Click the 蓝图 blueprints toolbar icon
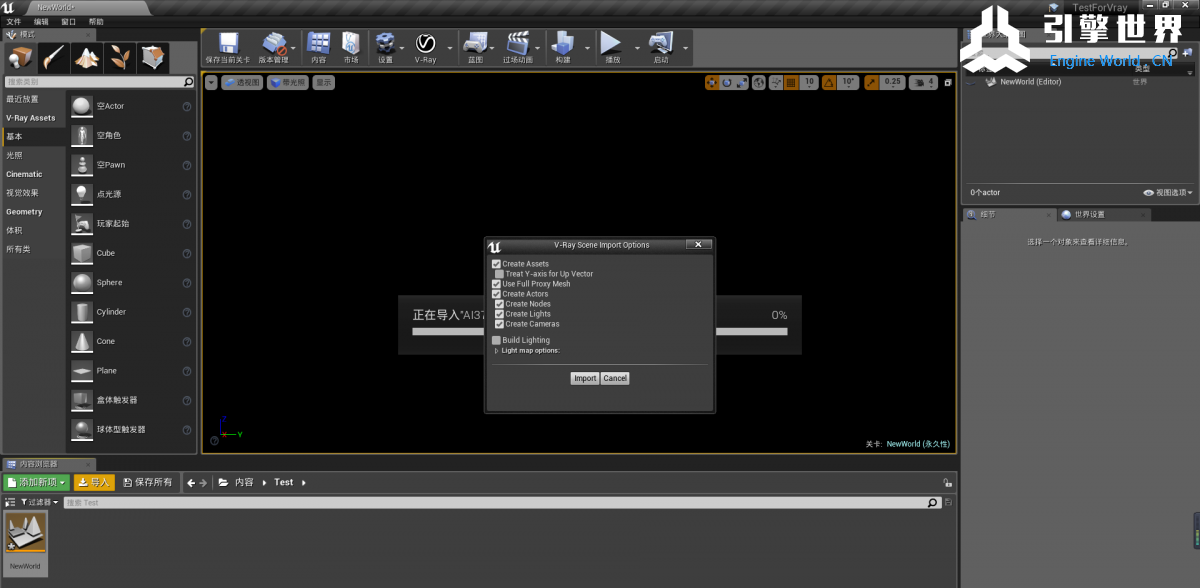This screenshot has height=588, width=1200. tap(475, 43)
